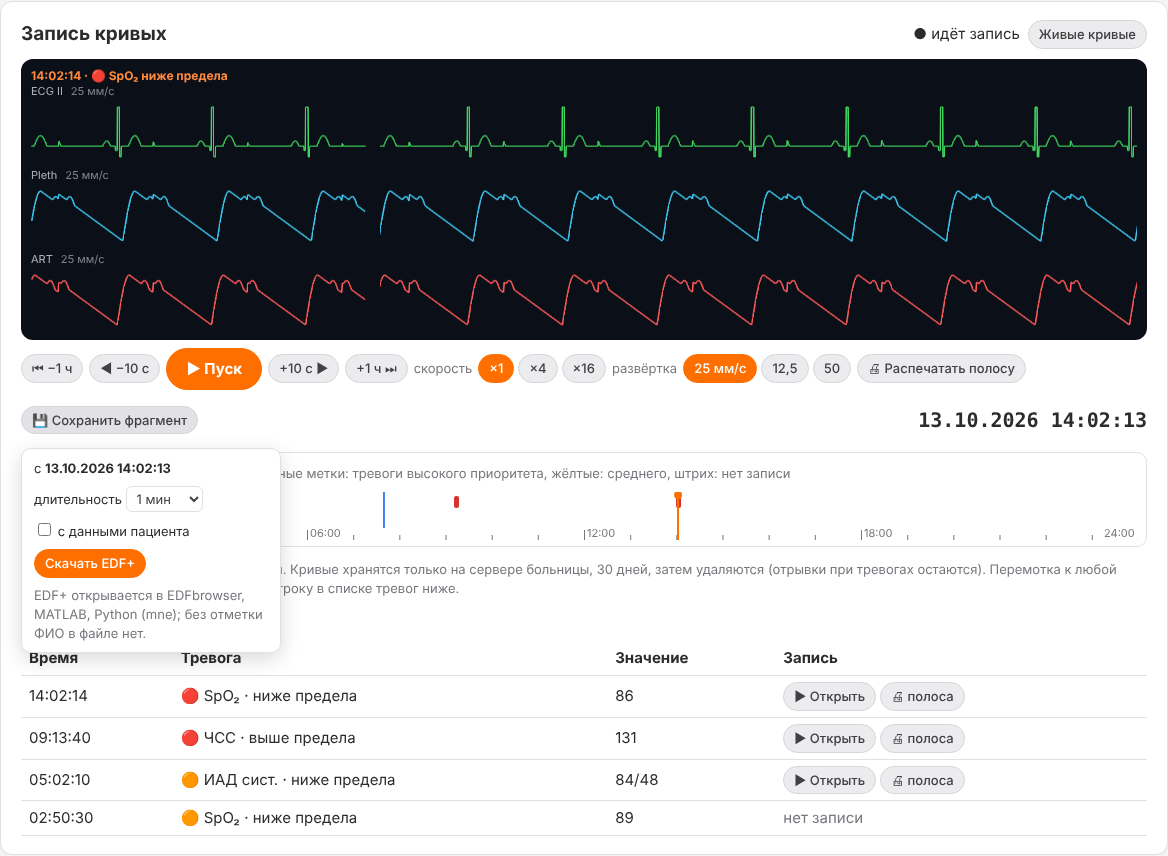The height and width of the screenshot is (856, 1168).
Task: Start playback with the Пуск button
Action: coord(214,369)
